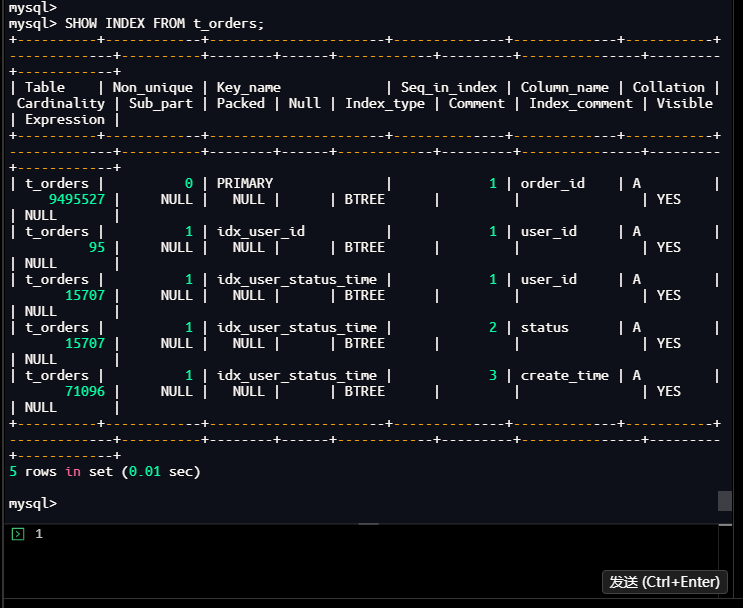Click idx_user_status_time in the status row

click(297, 327)
